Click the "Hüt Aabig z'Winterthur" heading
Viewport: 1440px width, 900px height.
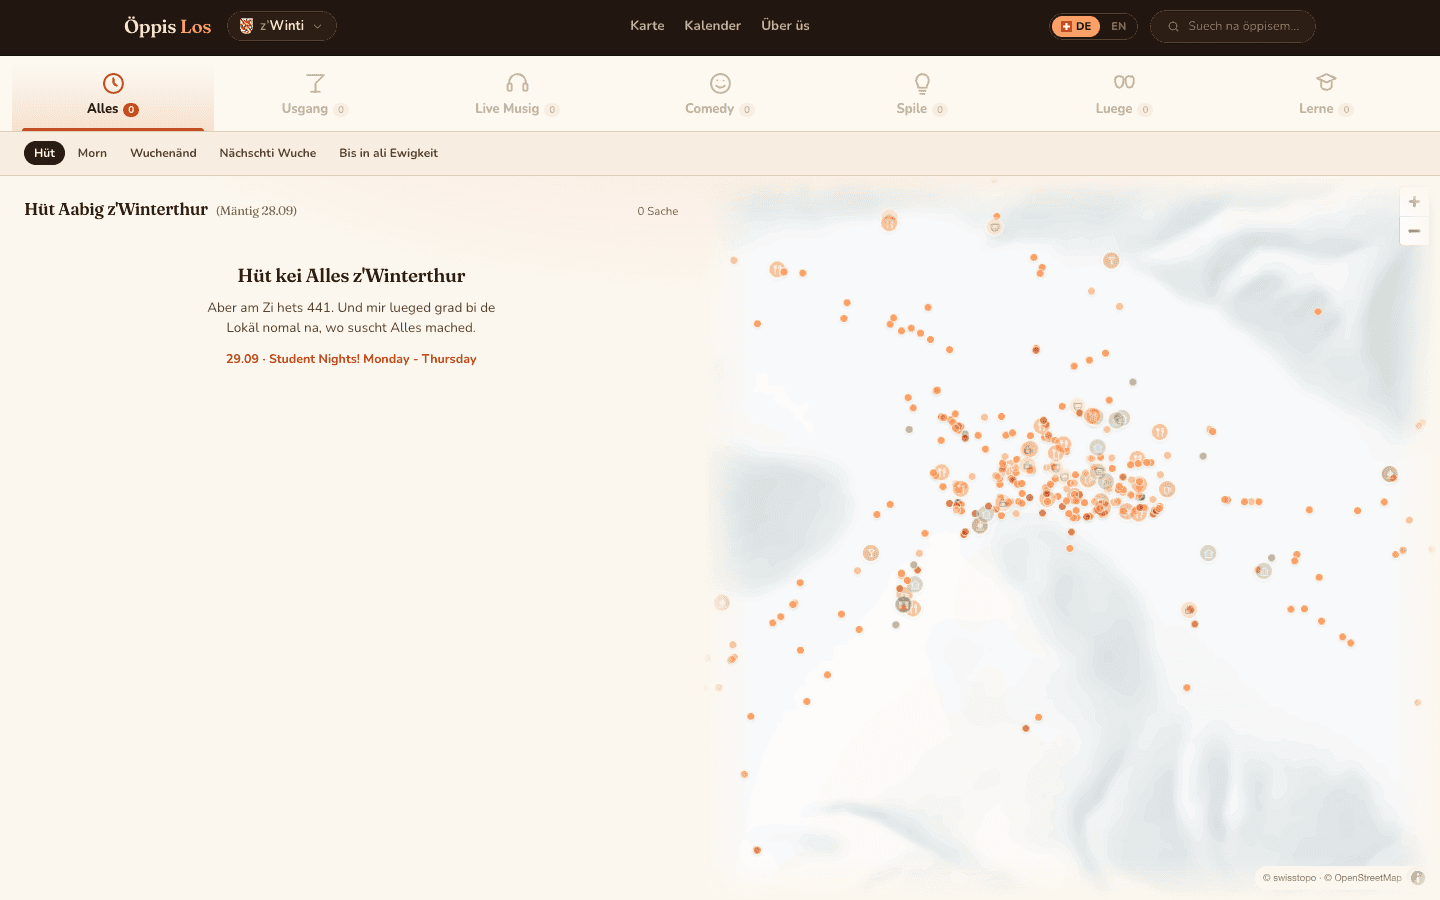tap(116, 209)
